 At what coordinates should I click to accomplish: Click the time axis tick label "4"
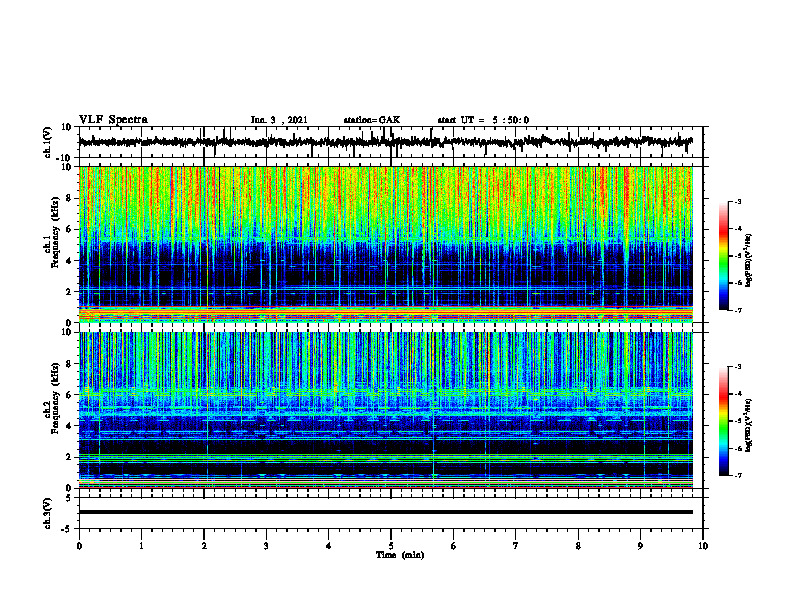coord(329,546)
